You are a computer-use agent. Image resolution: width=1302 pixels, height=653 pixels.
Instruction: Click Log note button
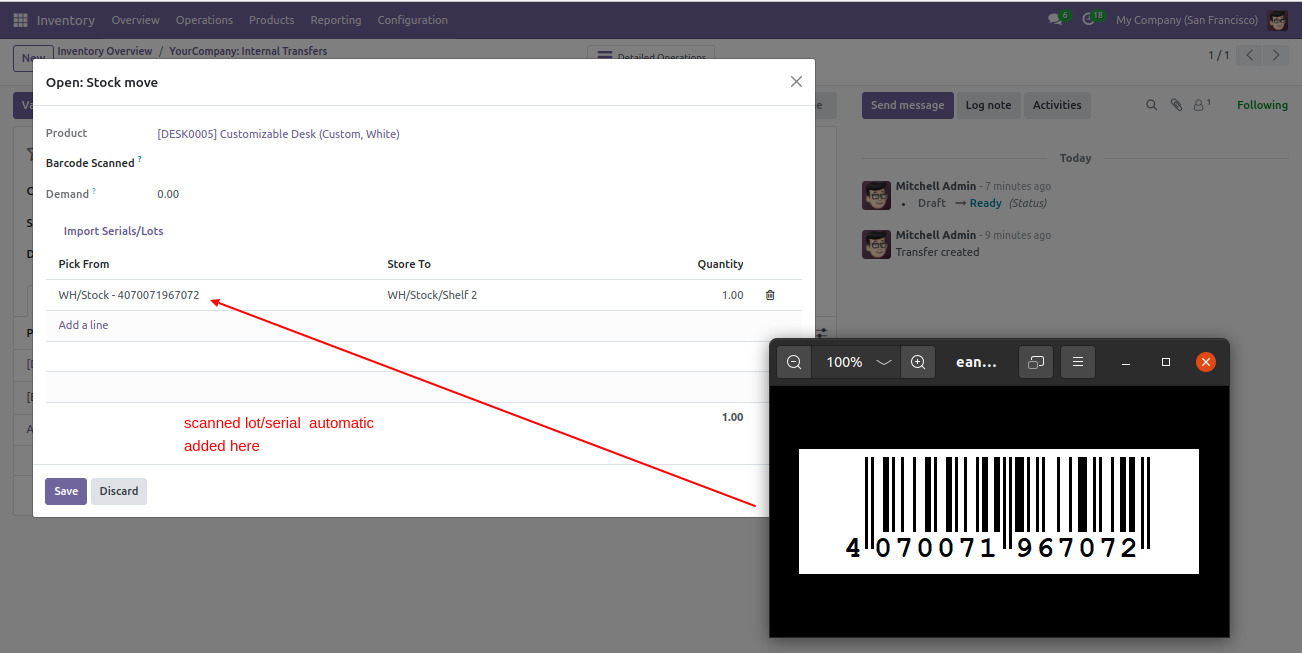click(988, 105)
